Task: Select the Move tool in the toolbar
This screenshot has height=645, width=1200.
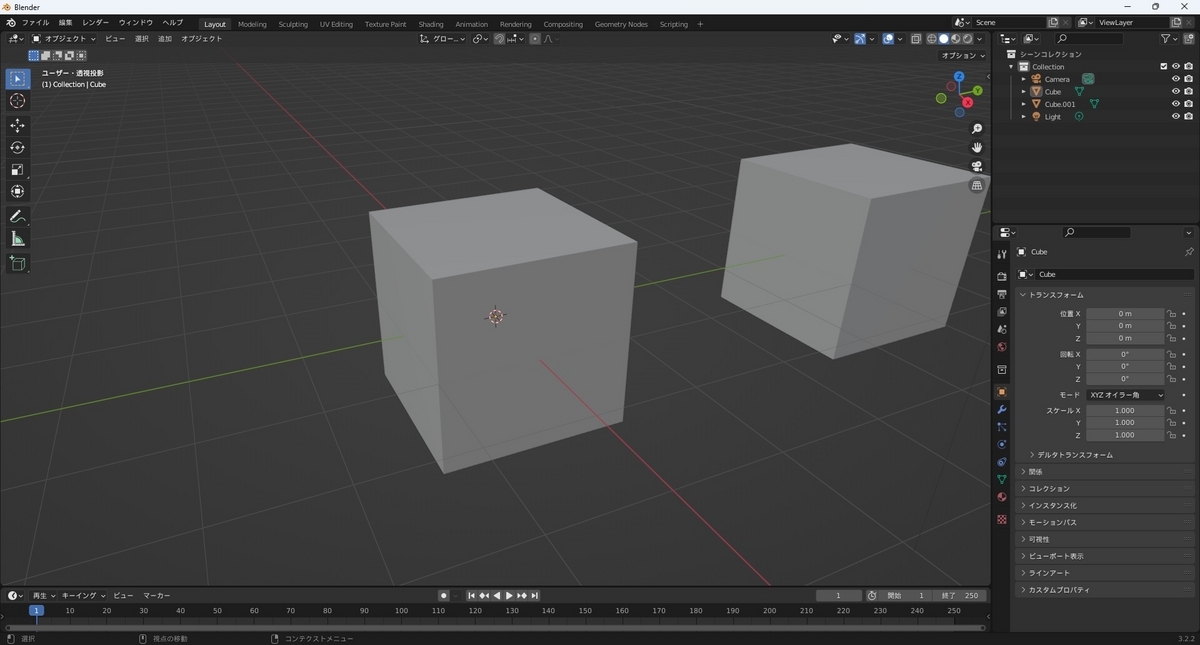Action: pos(17,125)
